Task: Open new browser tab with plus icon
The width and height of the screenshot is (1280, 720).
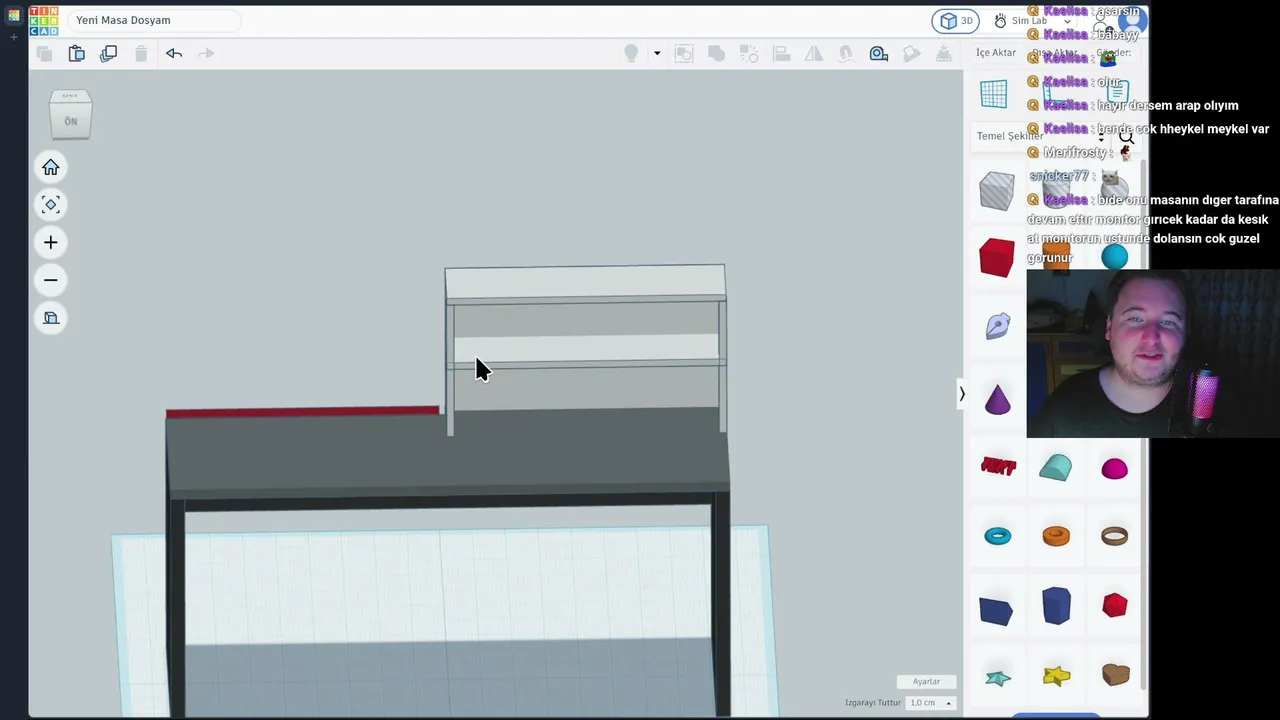Action: pos(13,38)
